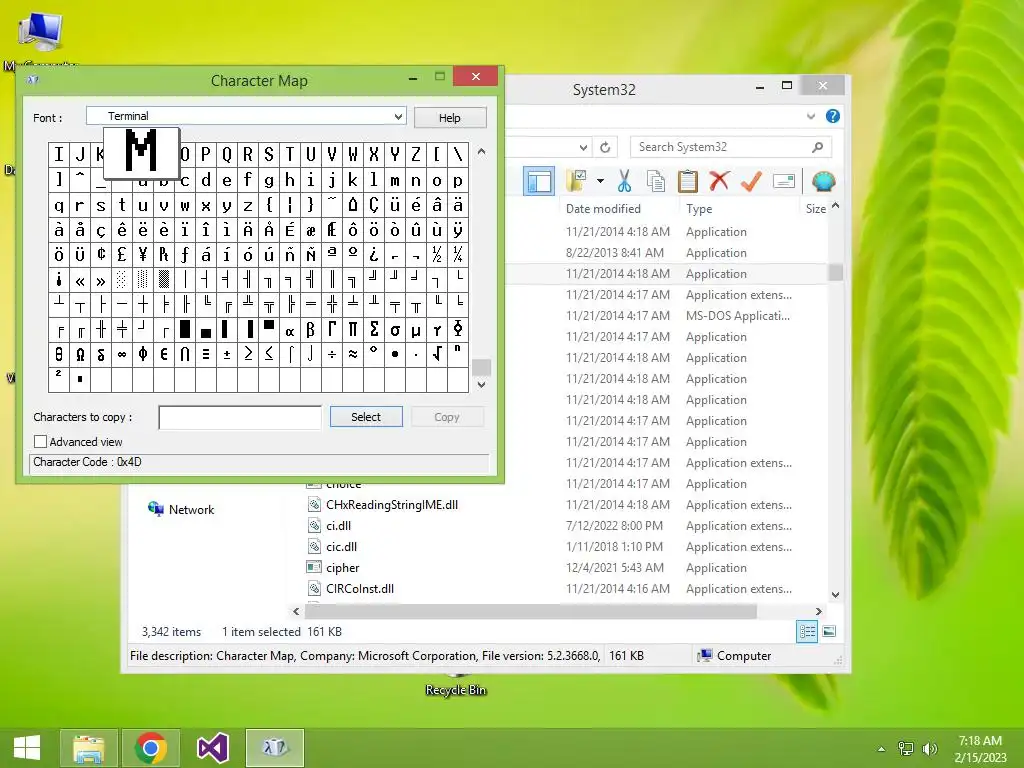Click the orange checkmark Properties icon
The height and width of the screenshot is (768, 1024).
tap(751, 181)
